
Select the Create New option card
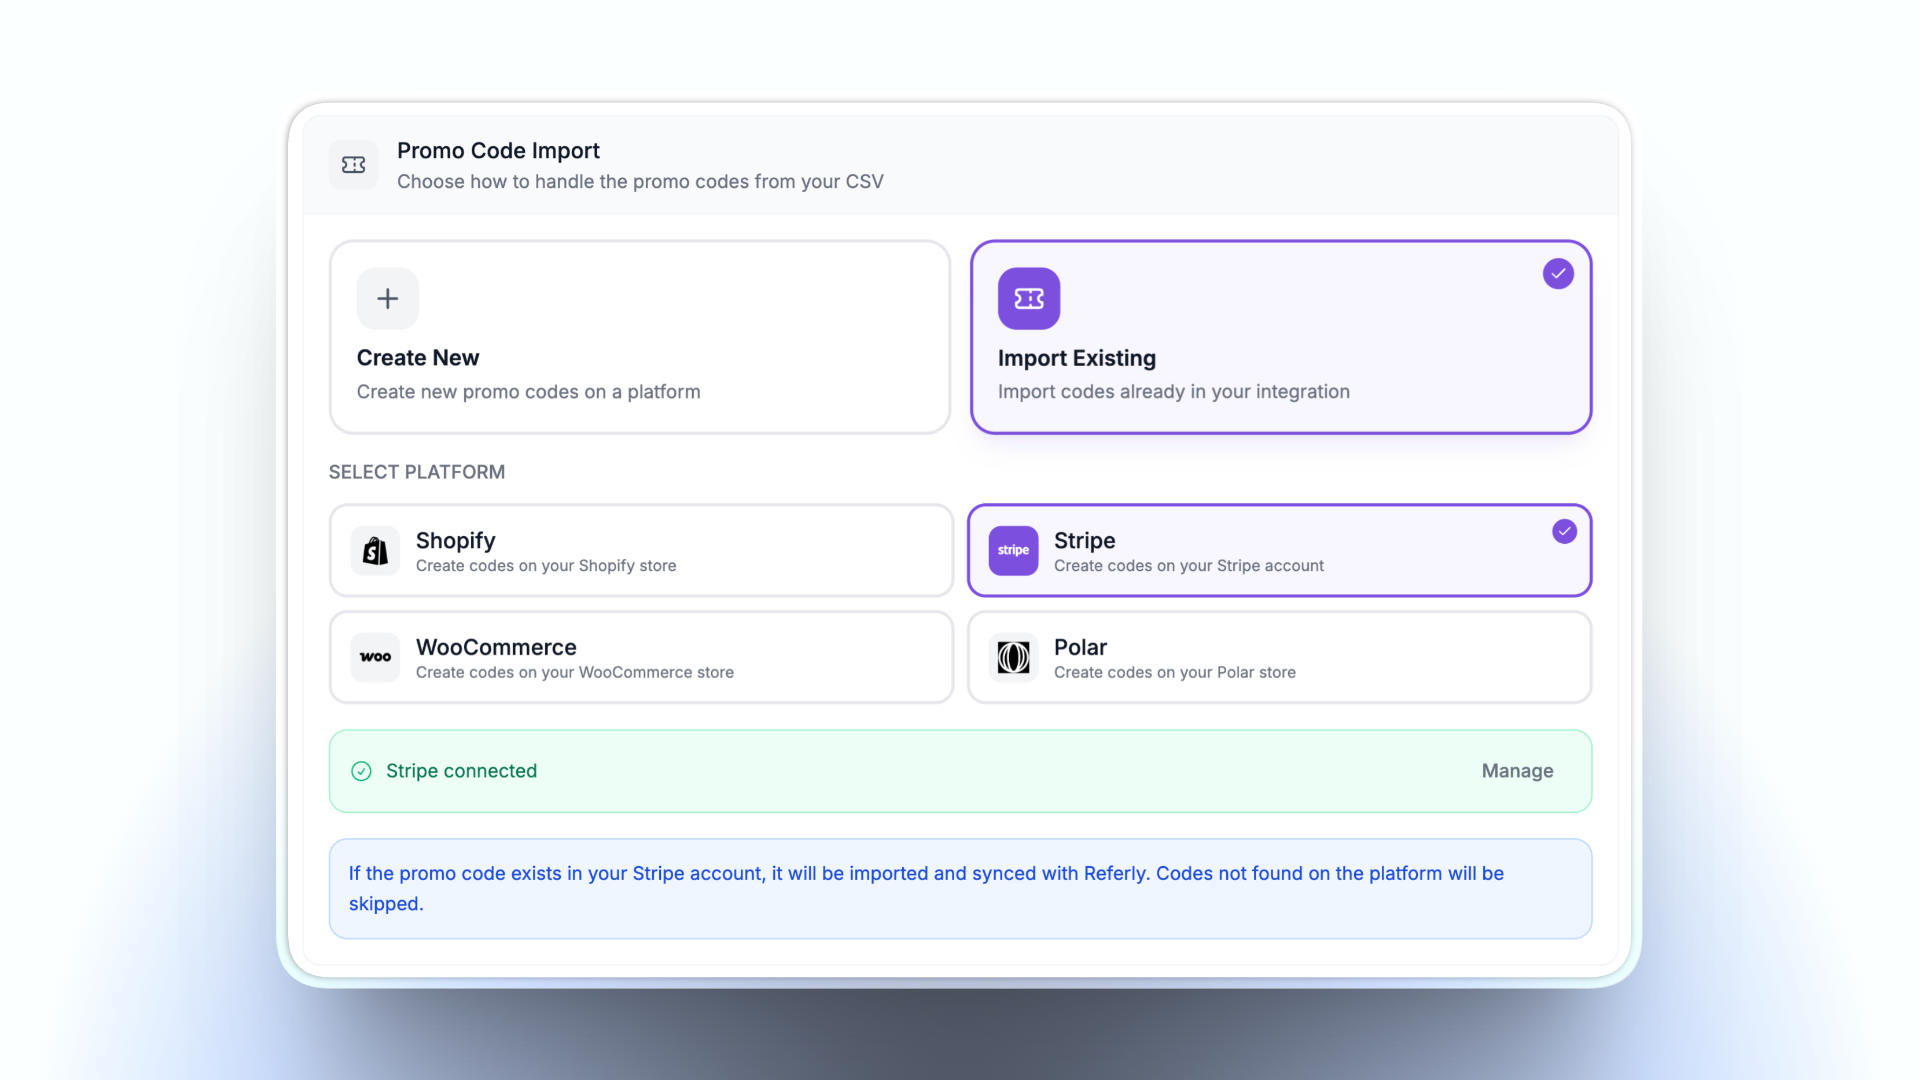click(640, 337)
